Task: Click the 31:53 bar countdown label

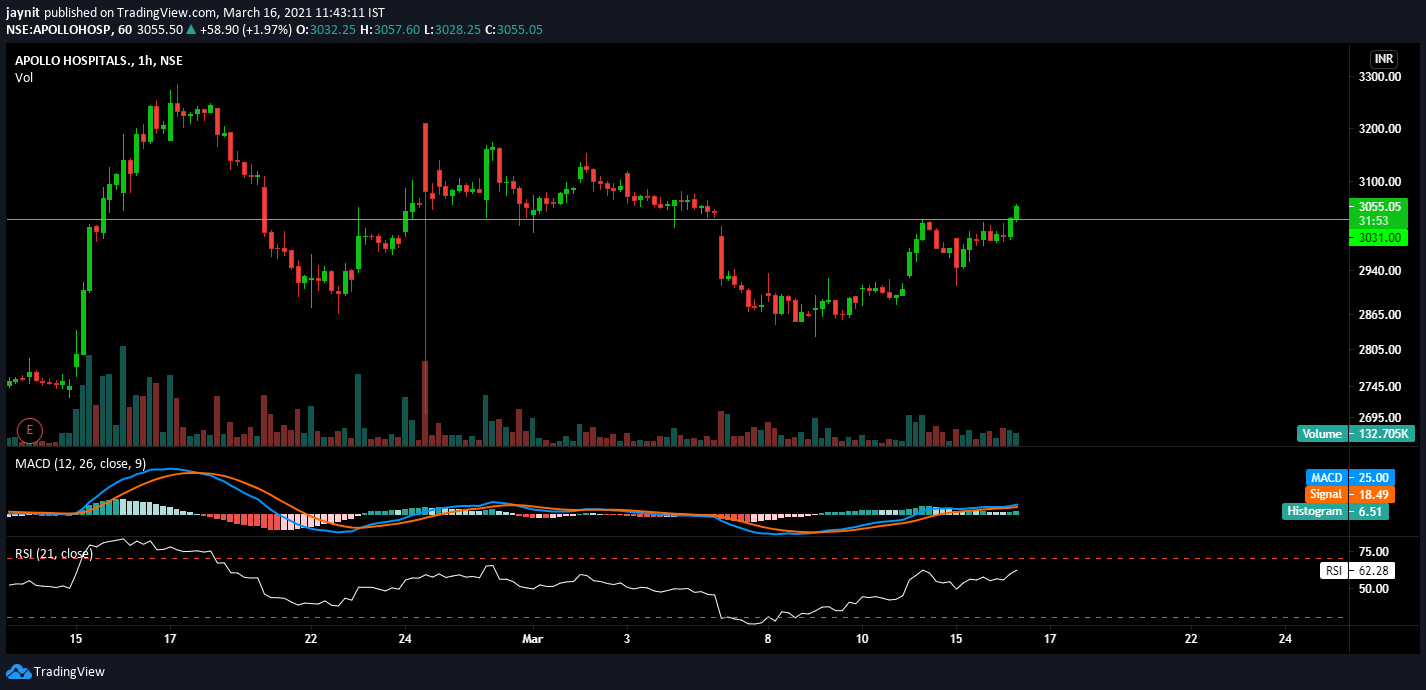Action: coord(1378,221)
